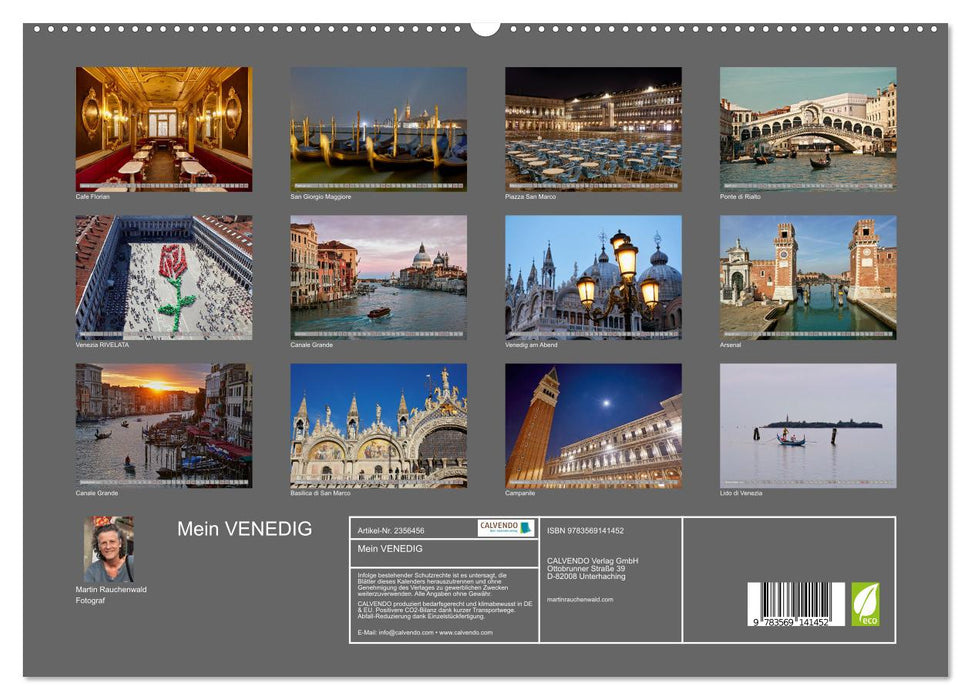The image size is (971, 700).
Task: Open the Lido di Venezia lagoon photo
Action: click(808, 426)
